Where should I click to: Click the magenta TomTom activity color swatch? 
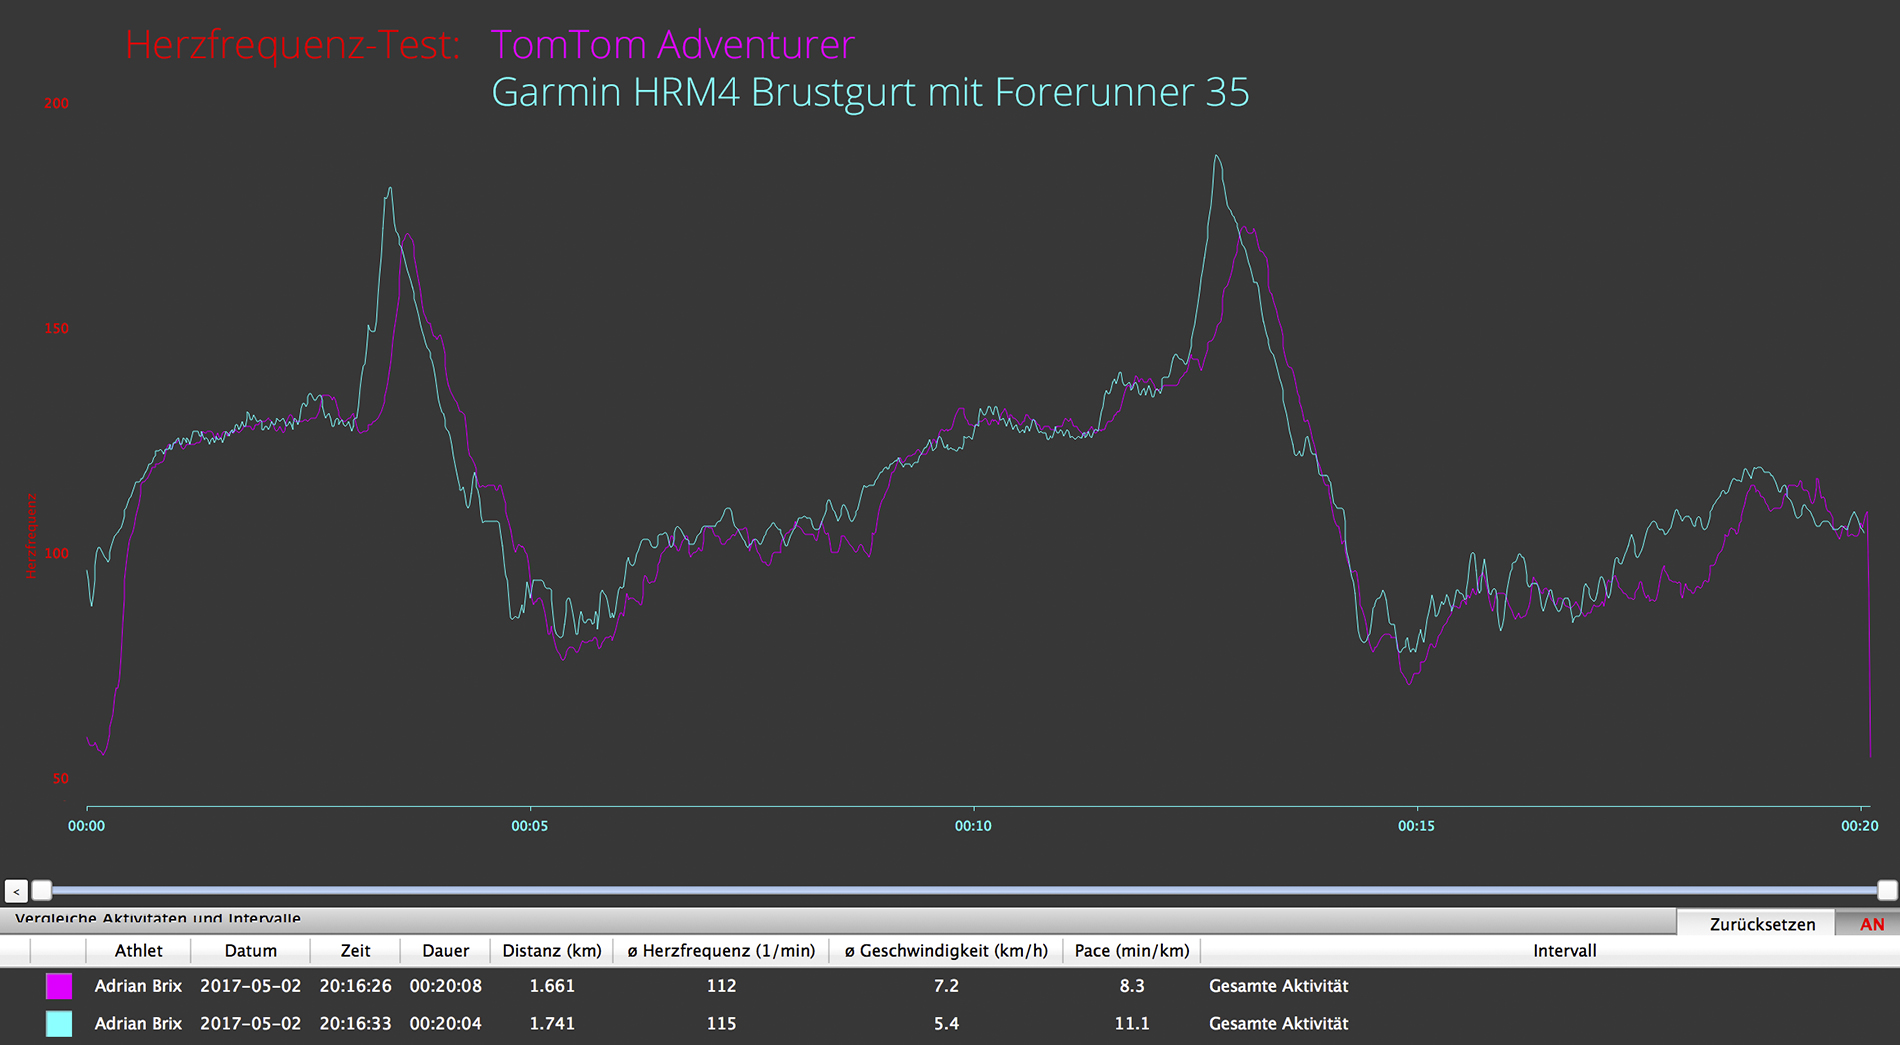pyautogui.click(x=59, y=986)
